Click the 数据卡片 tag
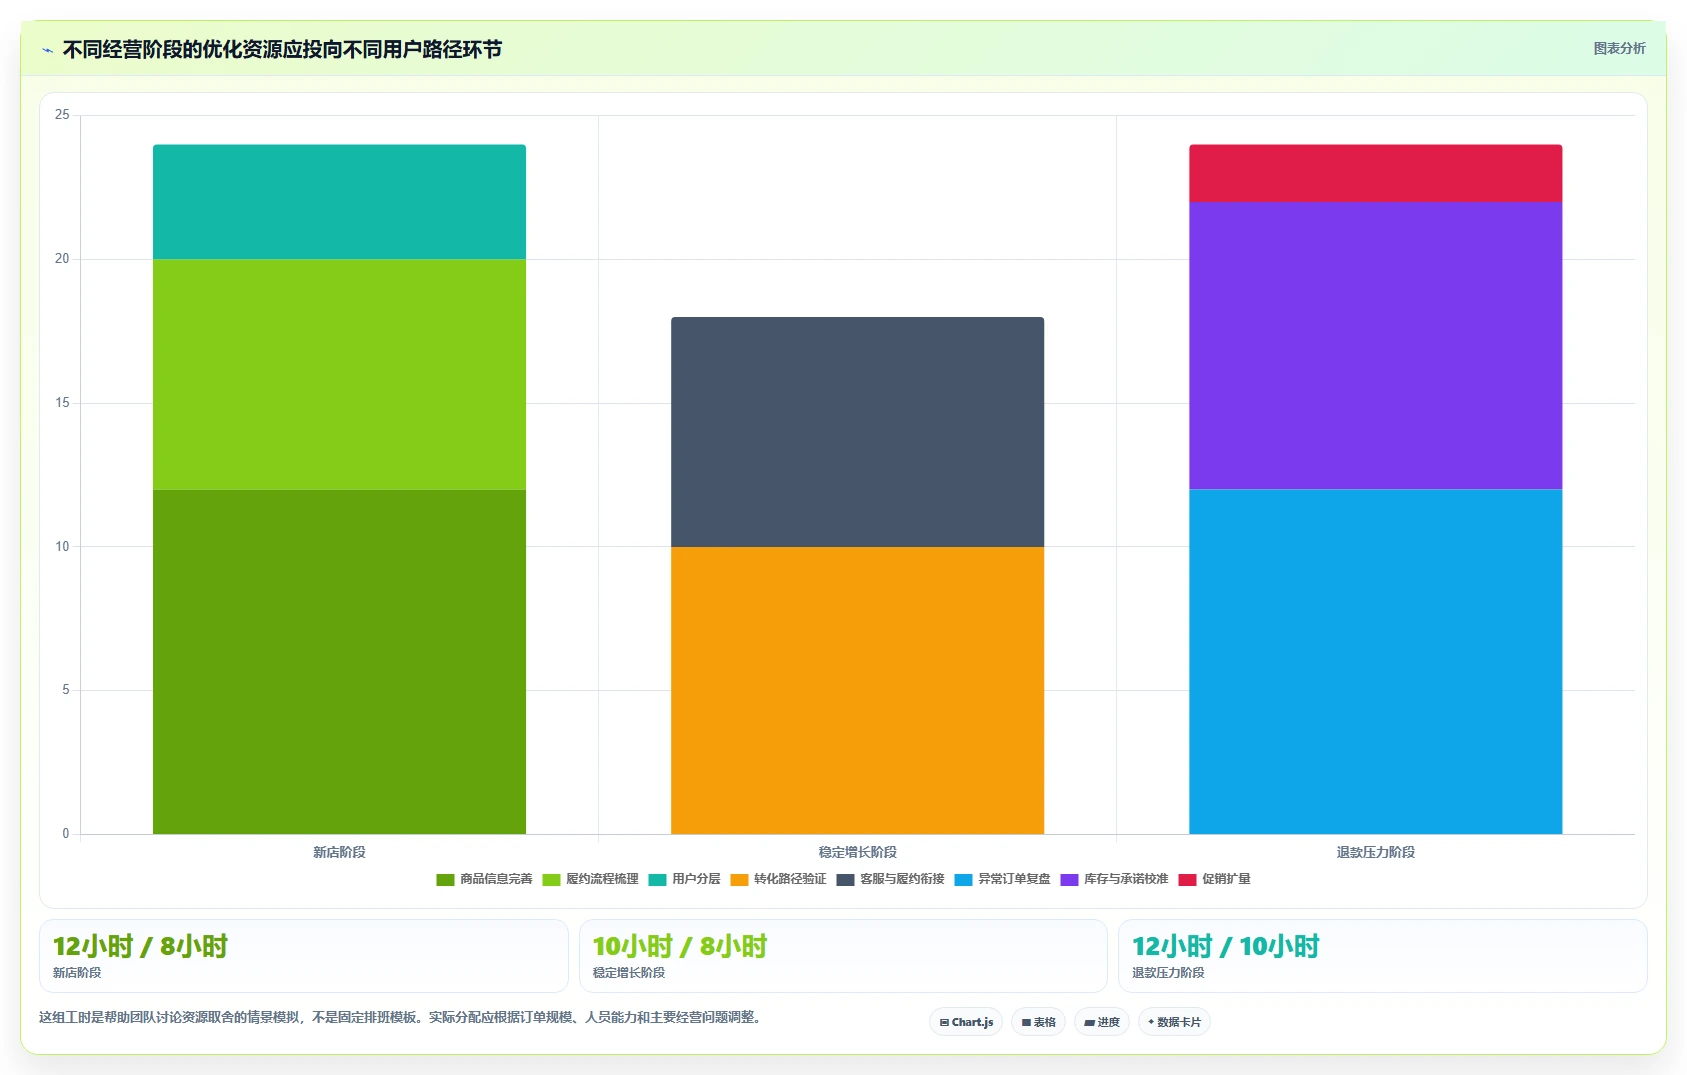The width and height of the screenshot is (1687, 1075). 1174,1022
